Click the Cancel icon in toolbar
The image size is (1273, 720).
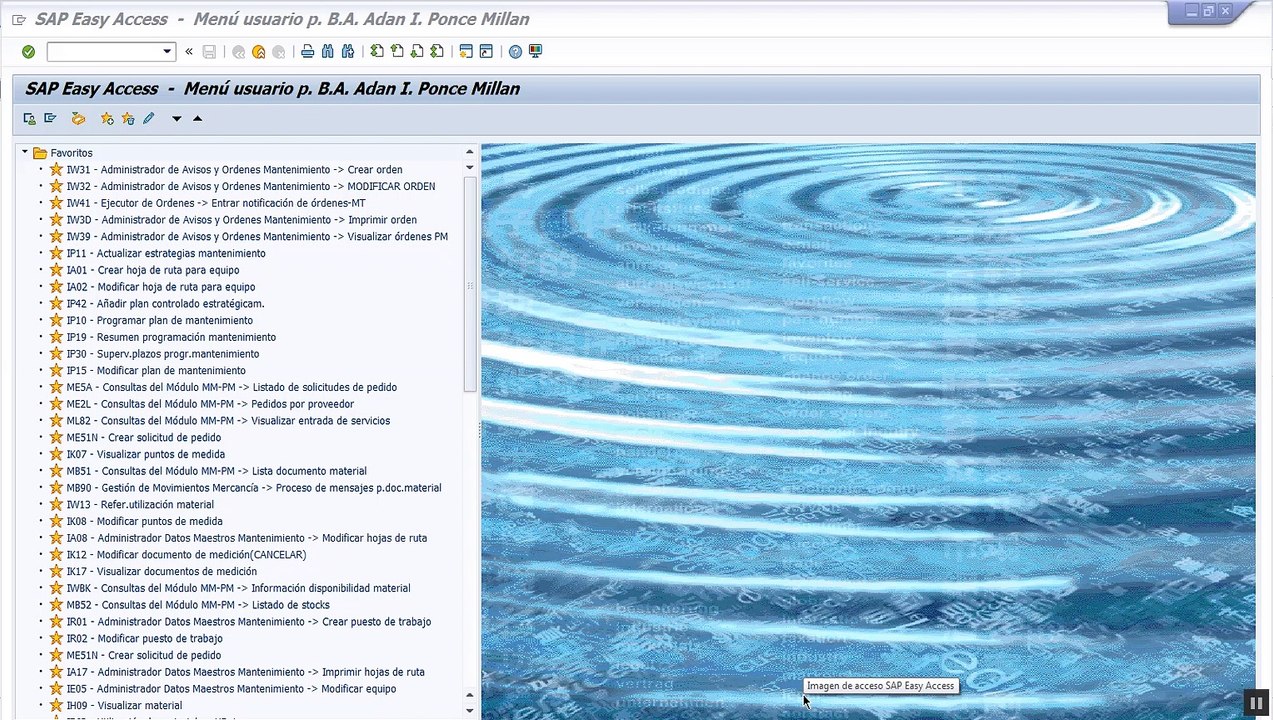click(x=279, y=52)
